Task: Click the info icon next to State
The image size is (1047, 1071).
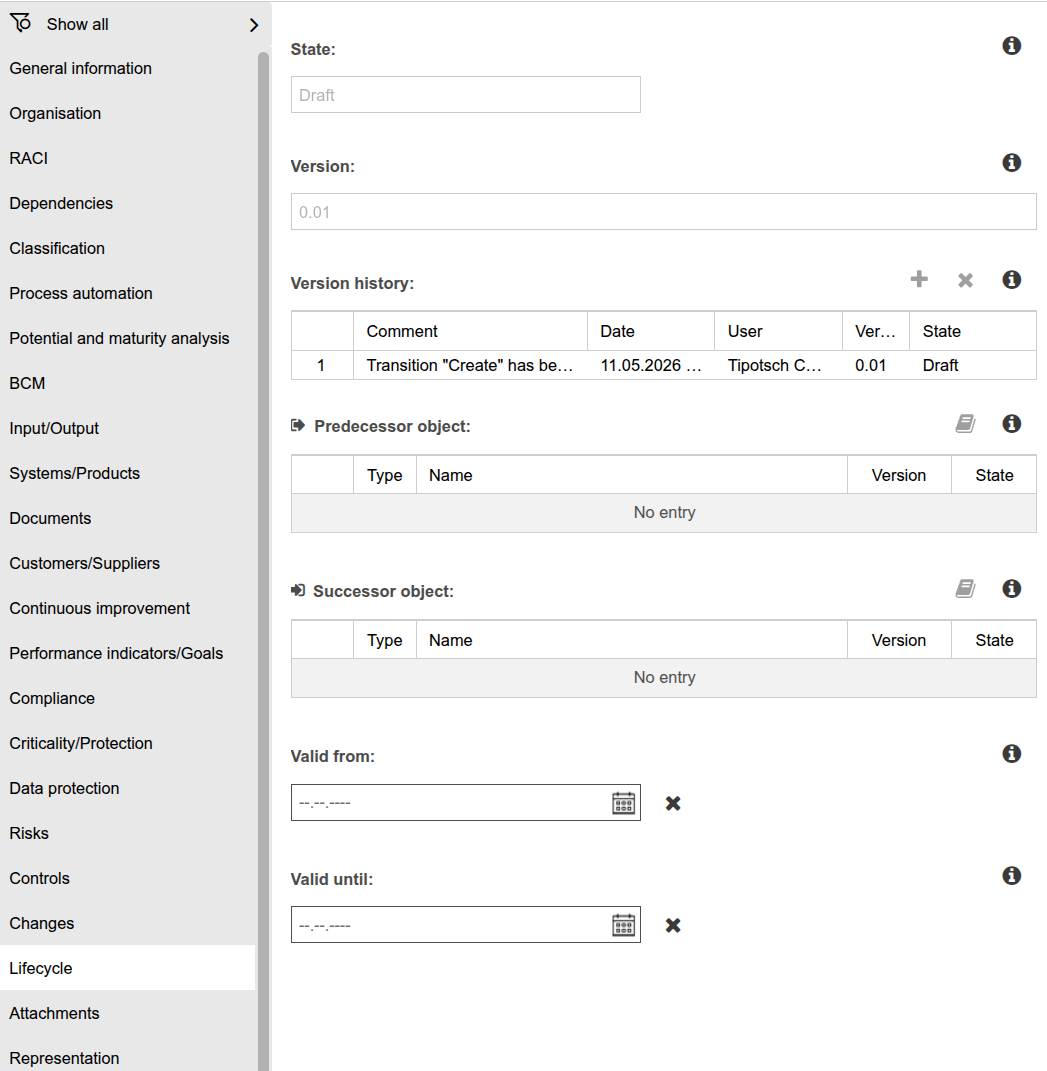Action: (x=1011, y=46)
